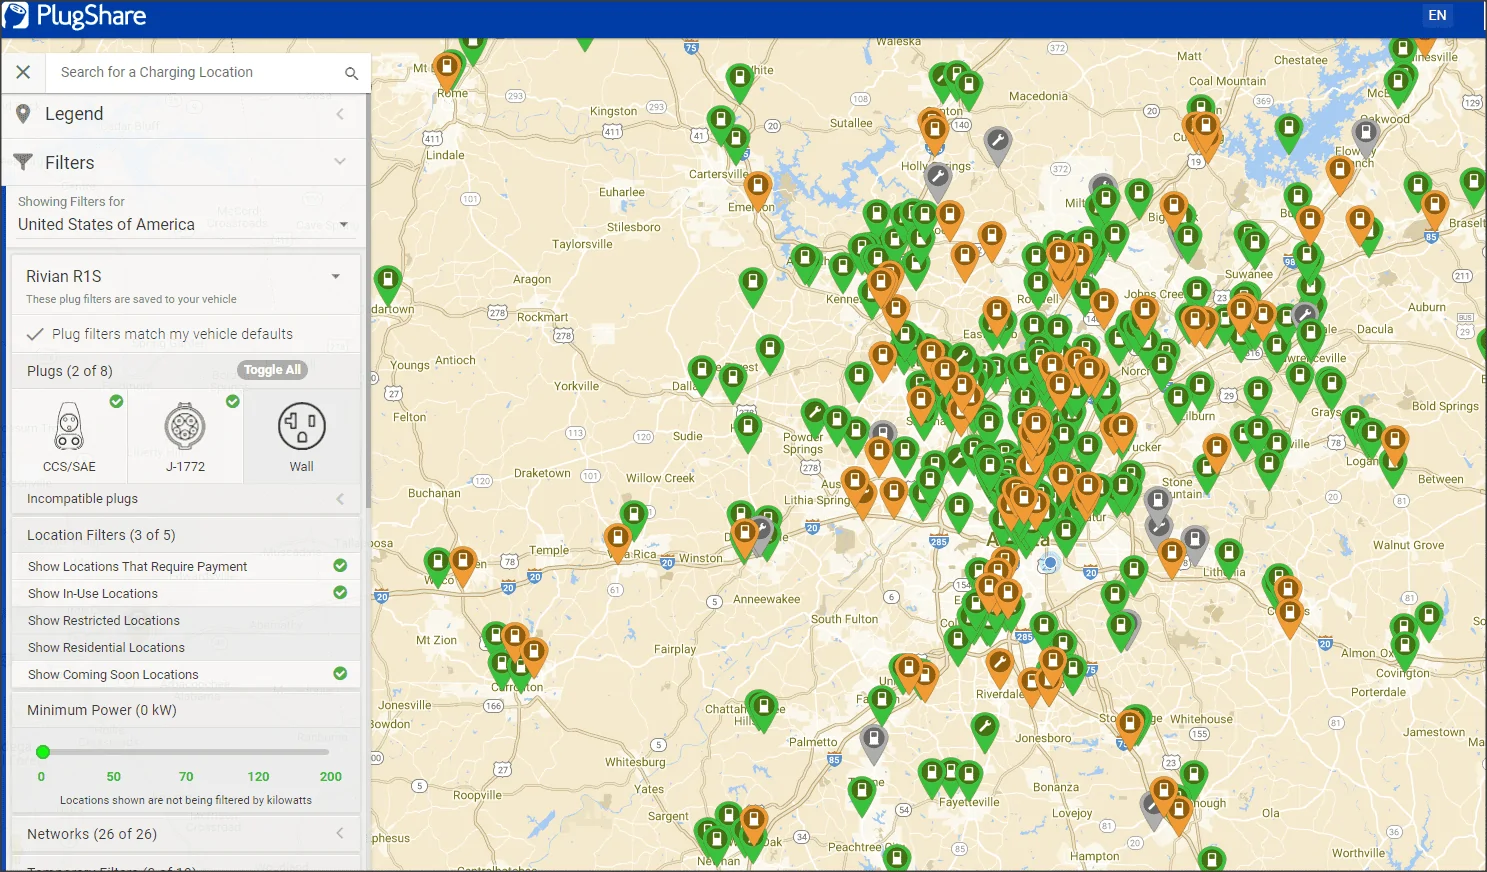The image size is (1487, 872).
Task: Collapse the Filters section chevron
Action: [340, 162]
